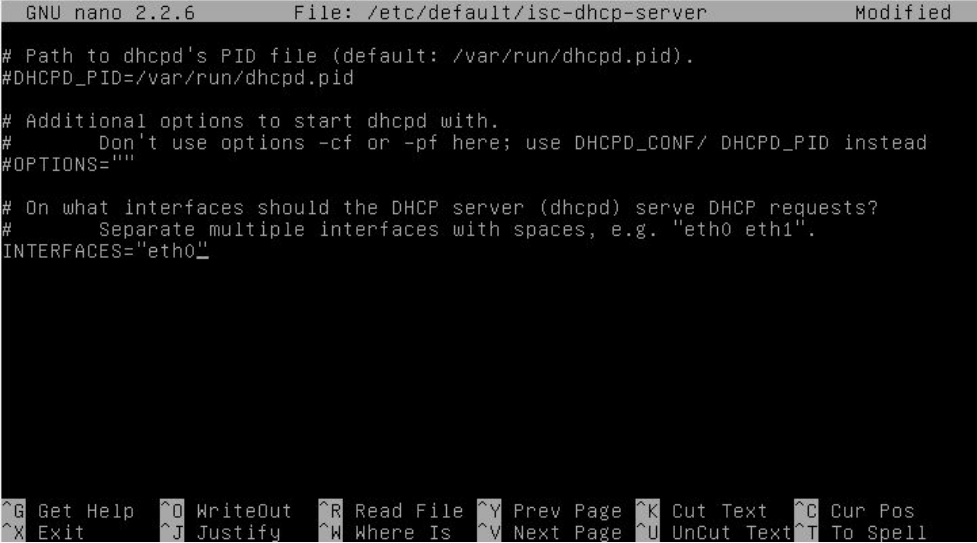Click the GNU nano 2.2.6 title text
The height and width of the screenshot is (543, 977).
[110, 12]
